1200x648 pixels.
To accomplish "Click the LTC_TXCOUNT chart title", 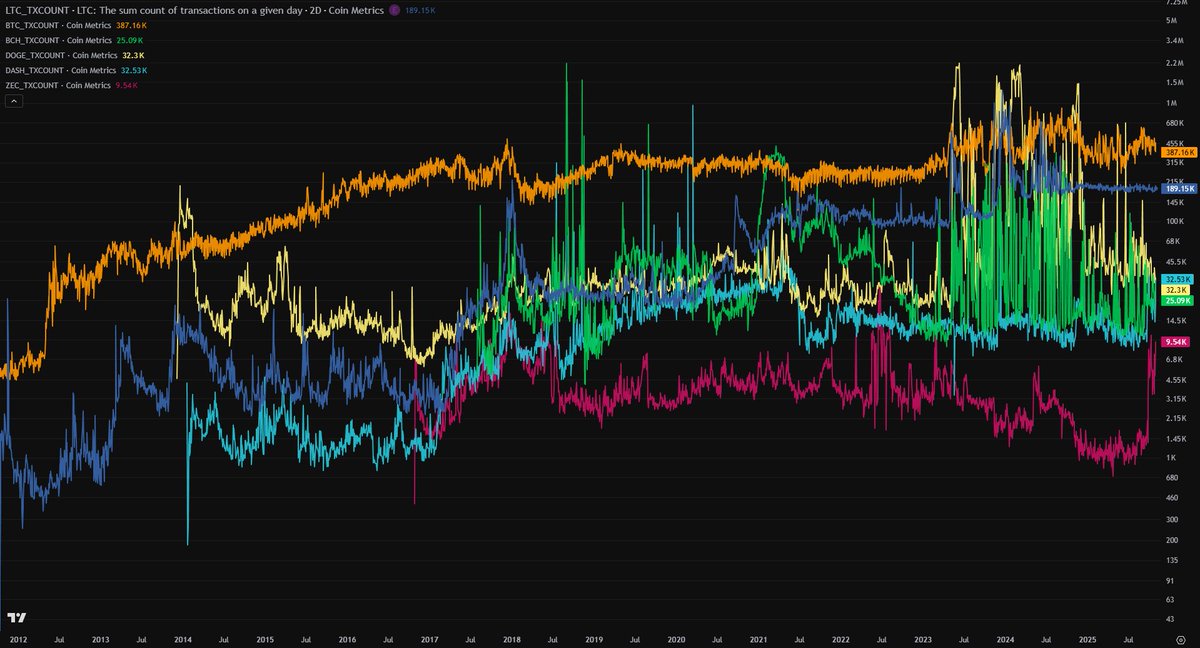I will [38, 10].
